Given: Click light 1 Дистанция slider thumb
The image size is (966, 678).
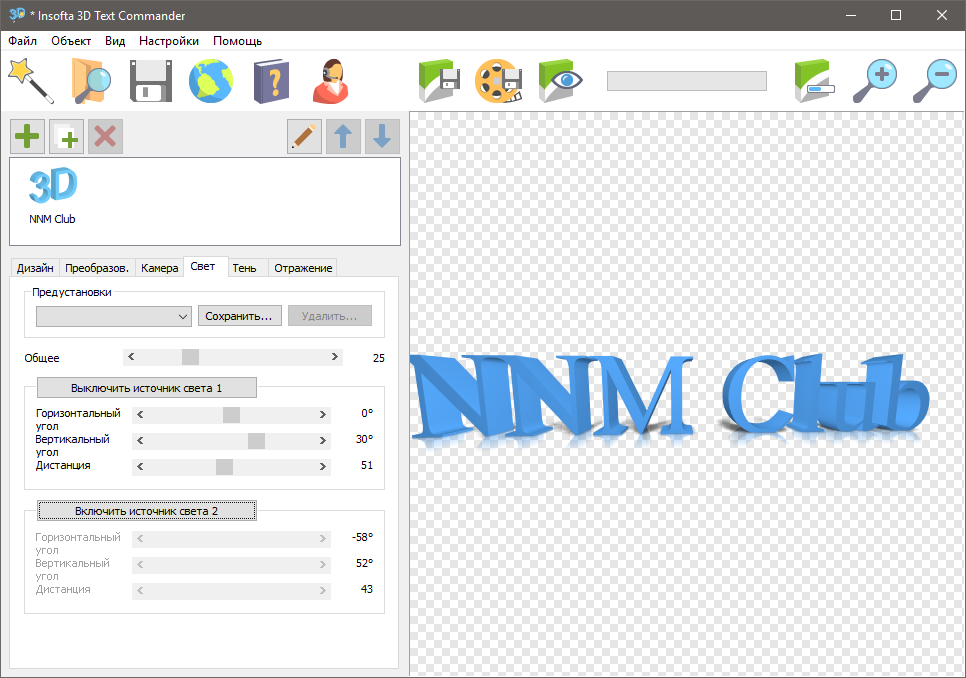Looking at the screenshot, I should (x=224, y=466).
